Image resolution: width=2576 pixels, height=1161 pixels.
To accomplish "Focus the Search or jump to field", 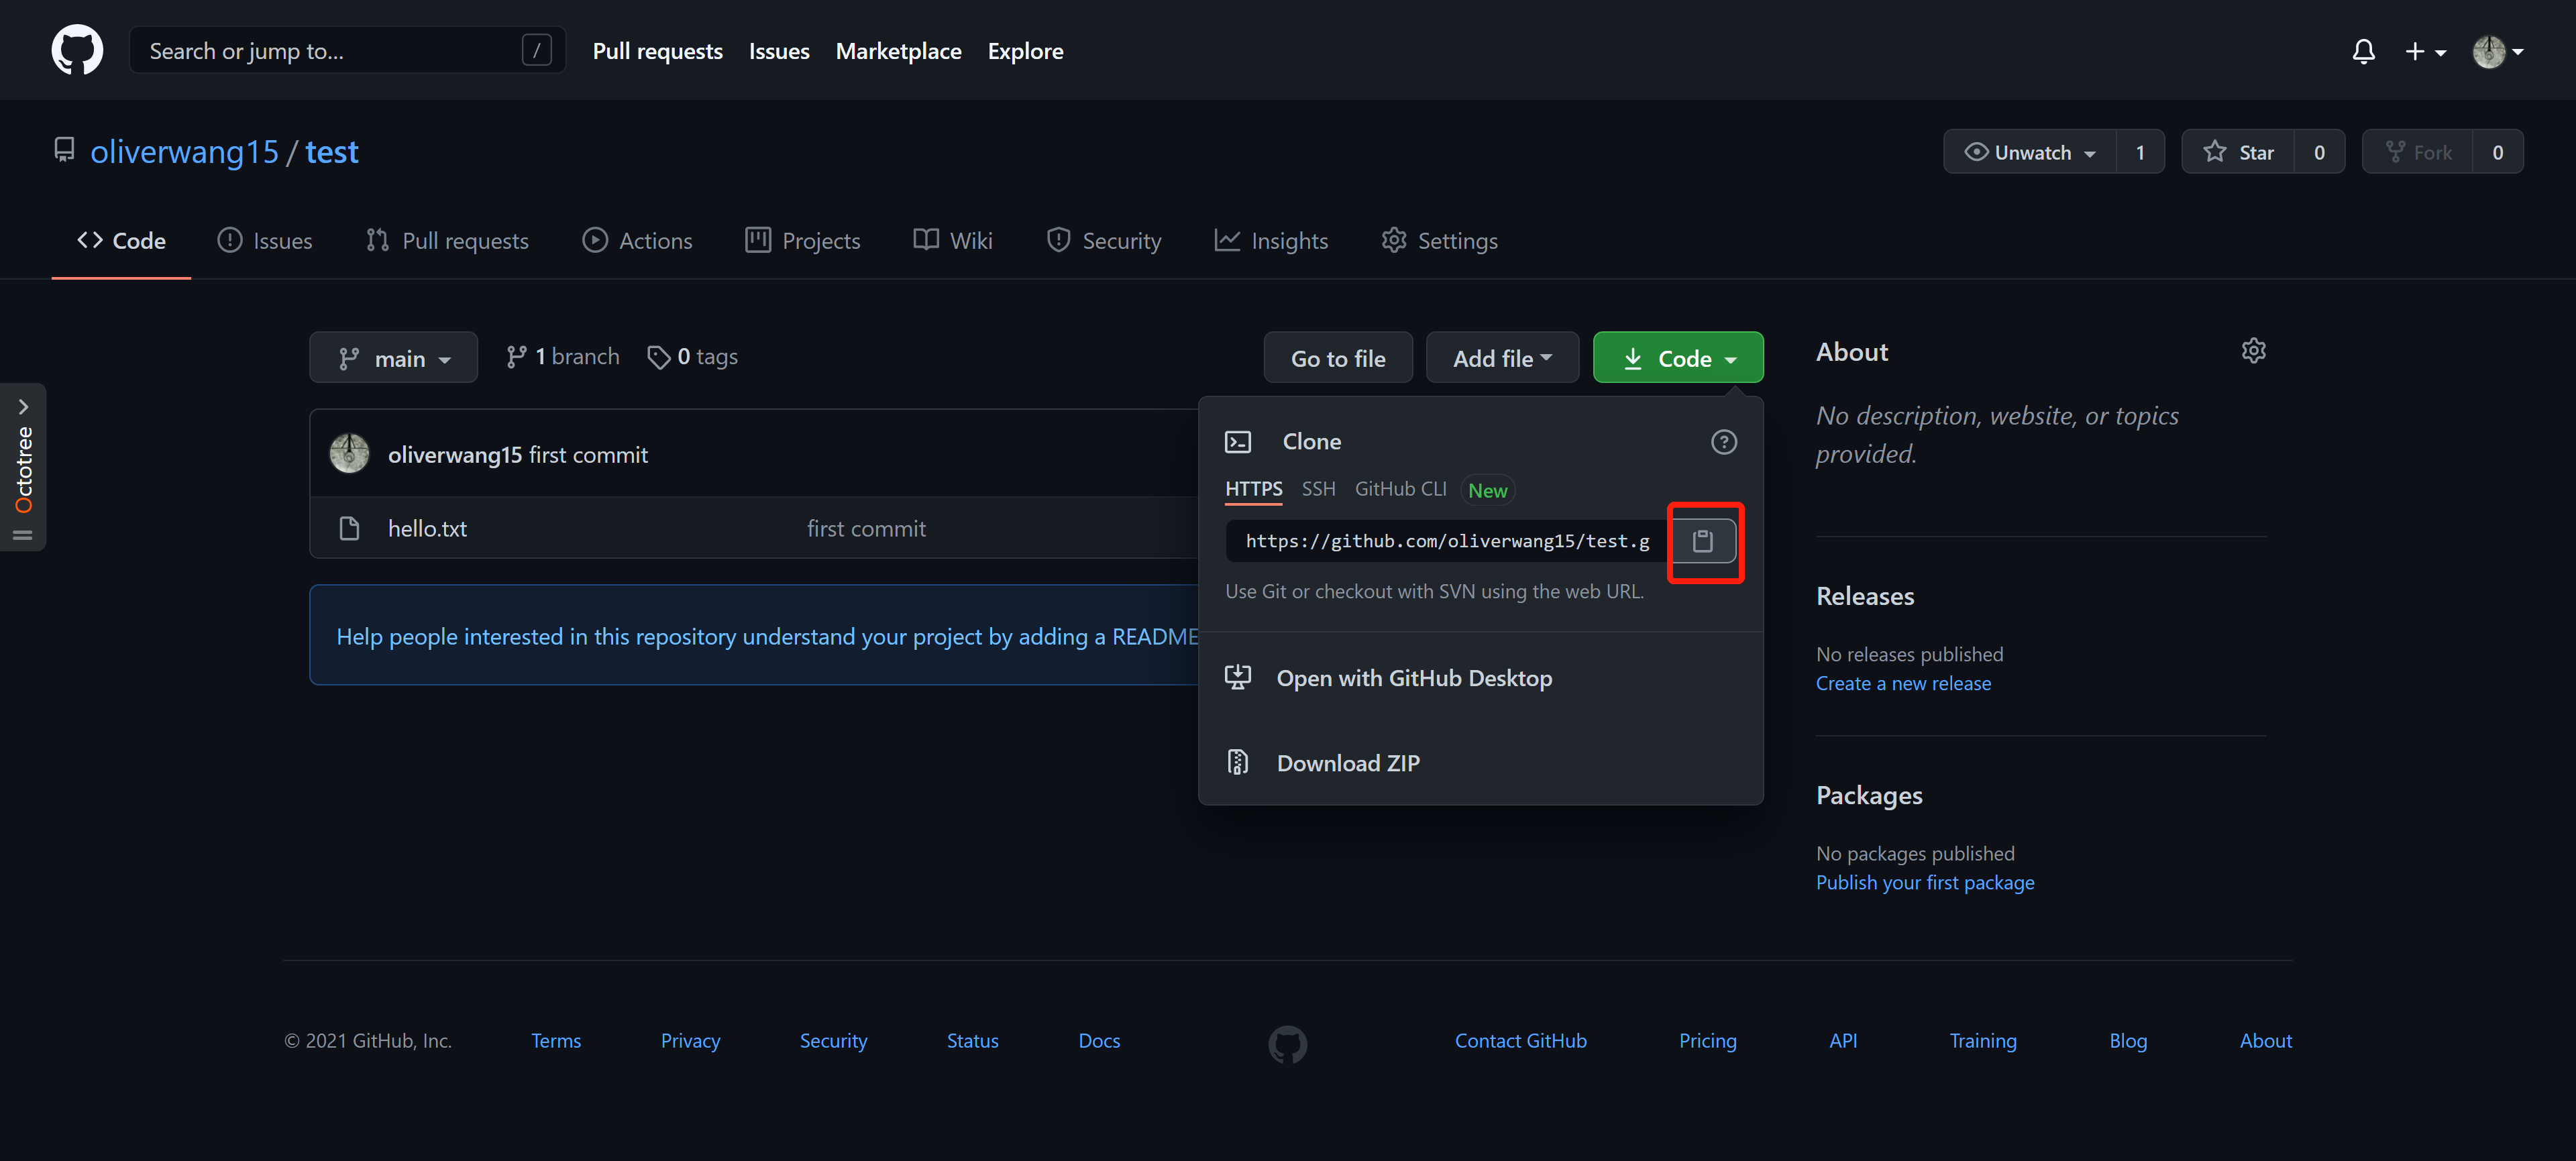I will tap(347, 50).
